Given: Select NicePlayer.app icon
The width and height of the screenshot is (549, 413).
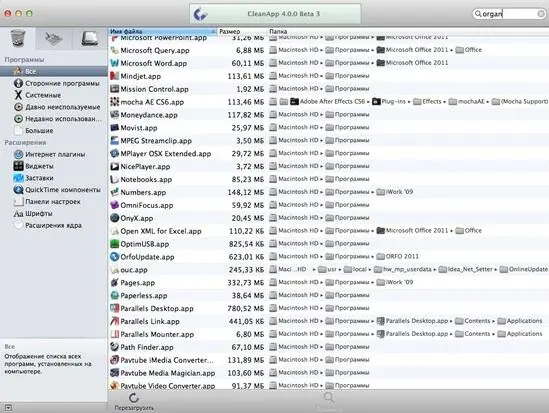Looking at the screenshot, I should pyautogui.click(x=114, y=167).
